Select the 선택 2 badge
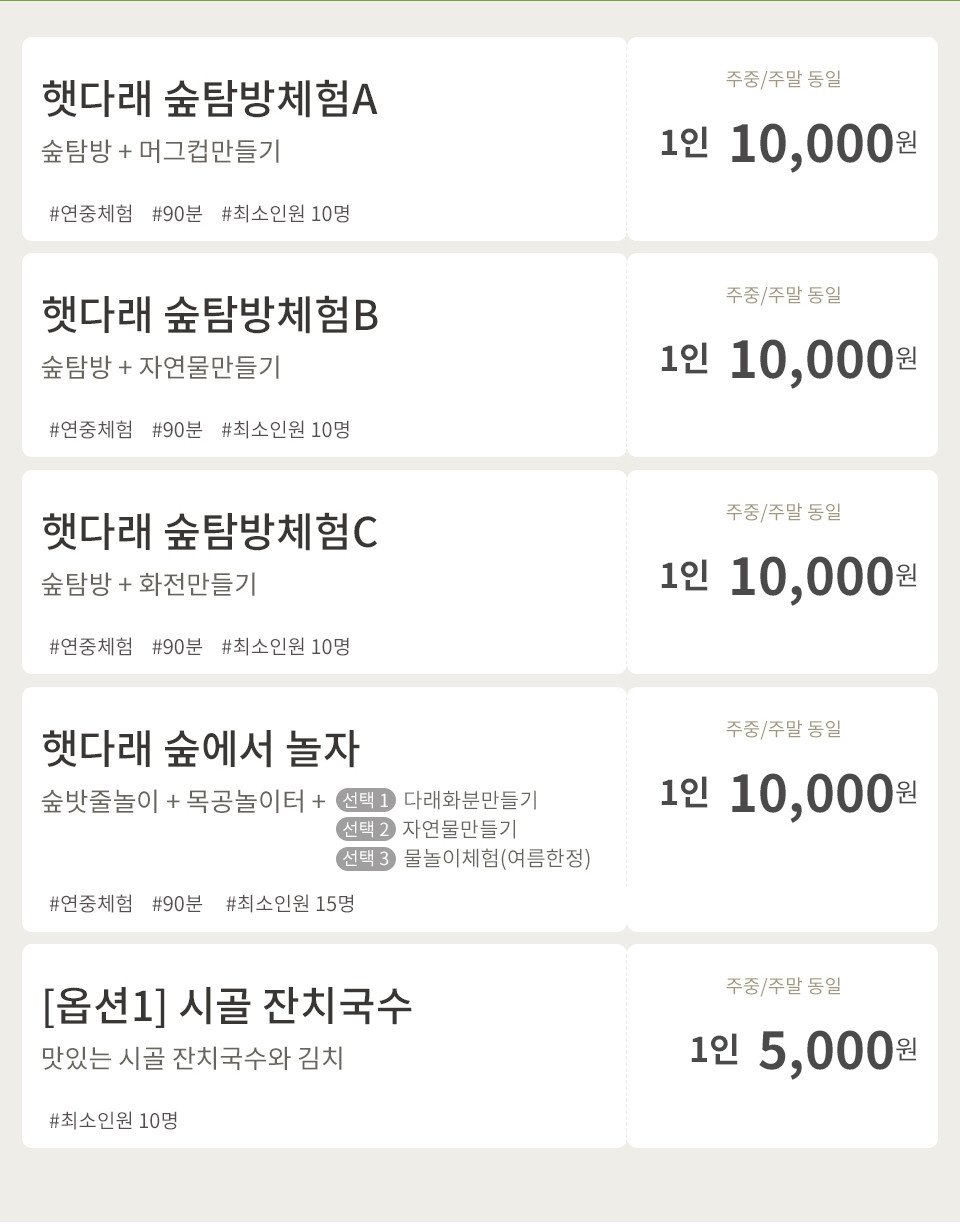This screenshot has width=960, height=1224. pyautogui.click(x=366, y=829)
